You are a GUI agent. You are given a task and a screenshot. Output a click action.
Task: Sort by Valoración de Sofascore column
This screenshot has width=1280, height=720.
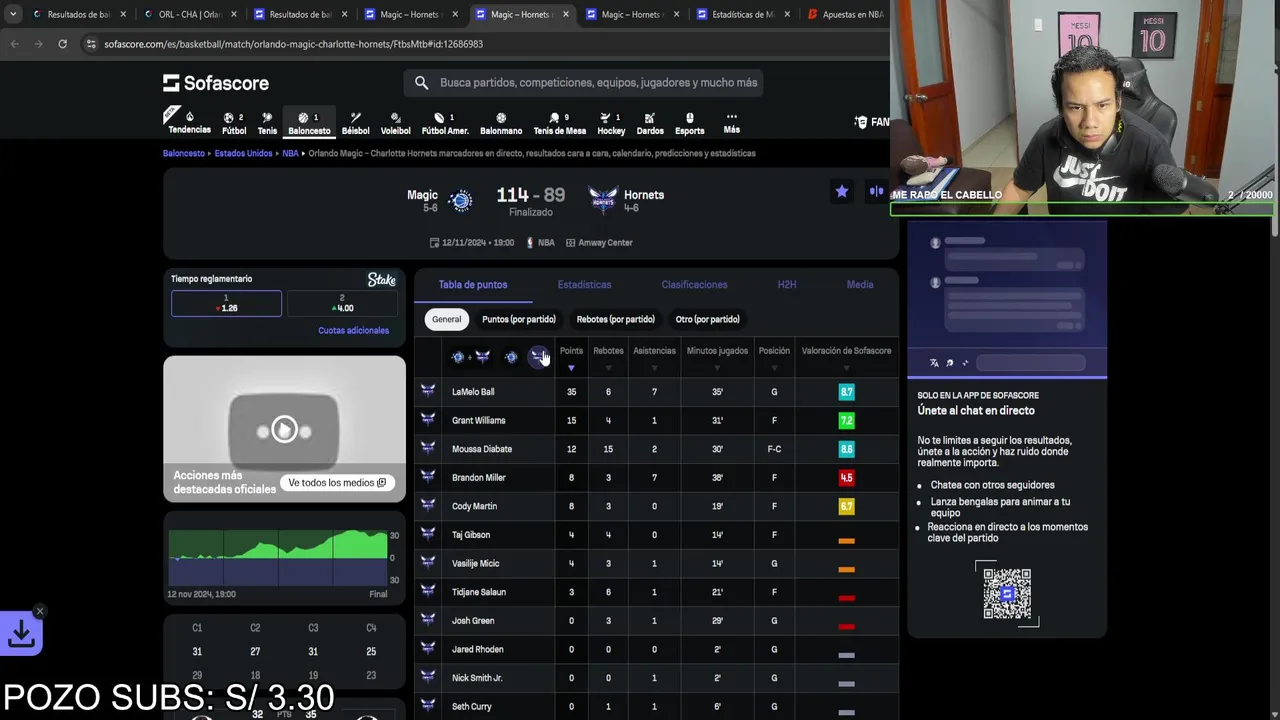[846, 356]
